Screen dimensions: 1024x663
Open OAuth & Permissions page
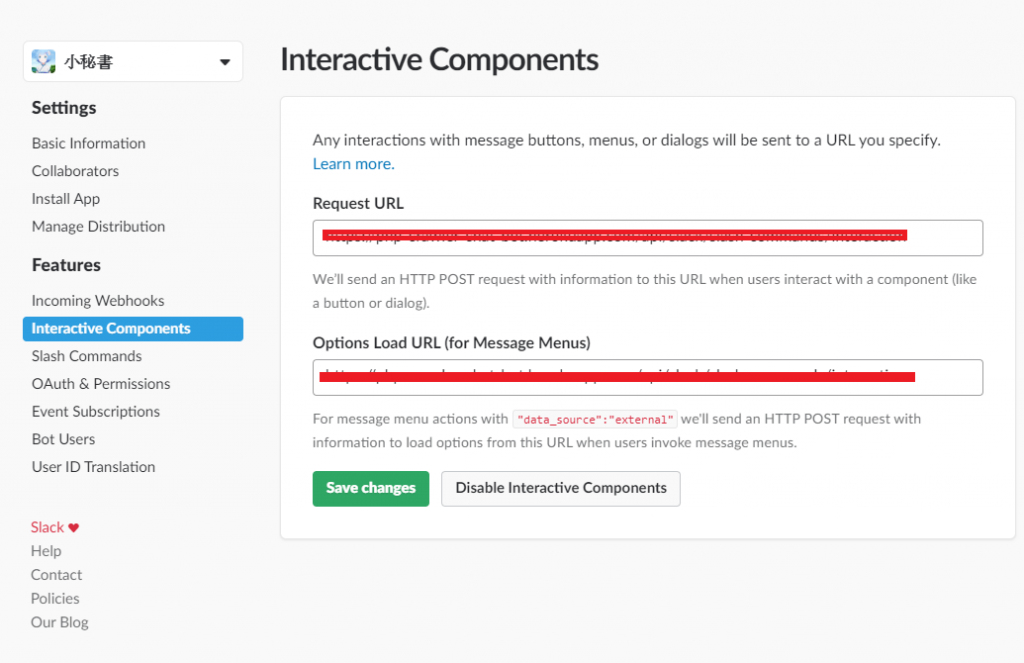101,384
